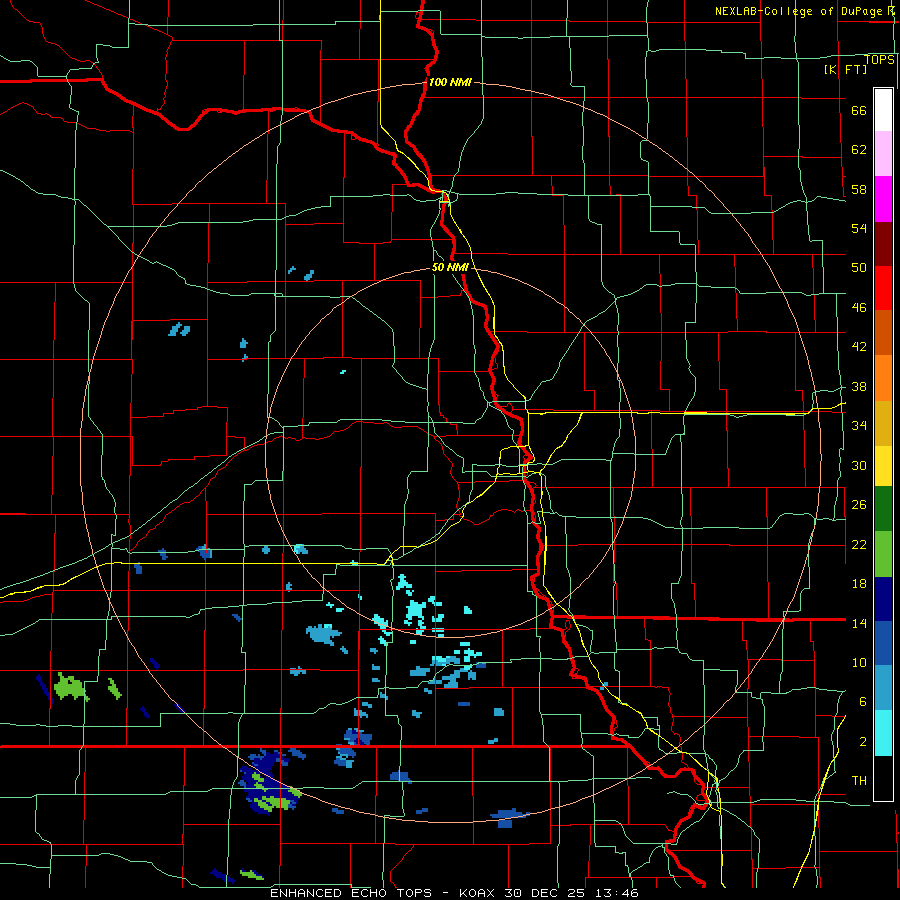Click the medium blue legend swatch
The width and height of the screenshot is (900, 900).
(883, 644)
